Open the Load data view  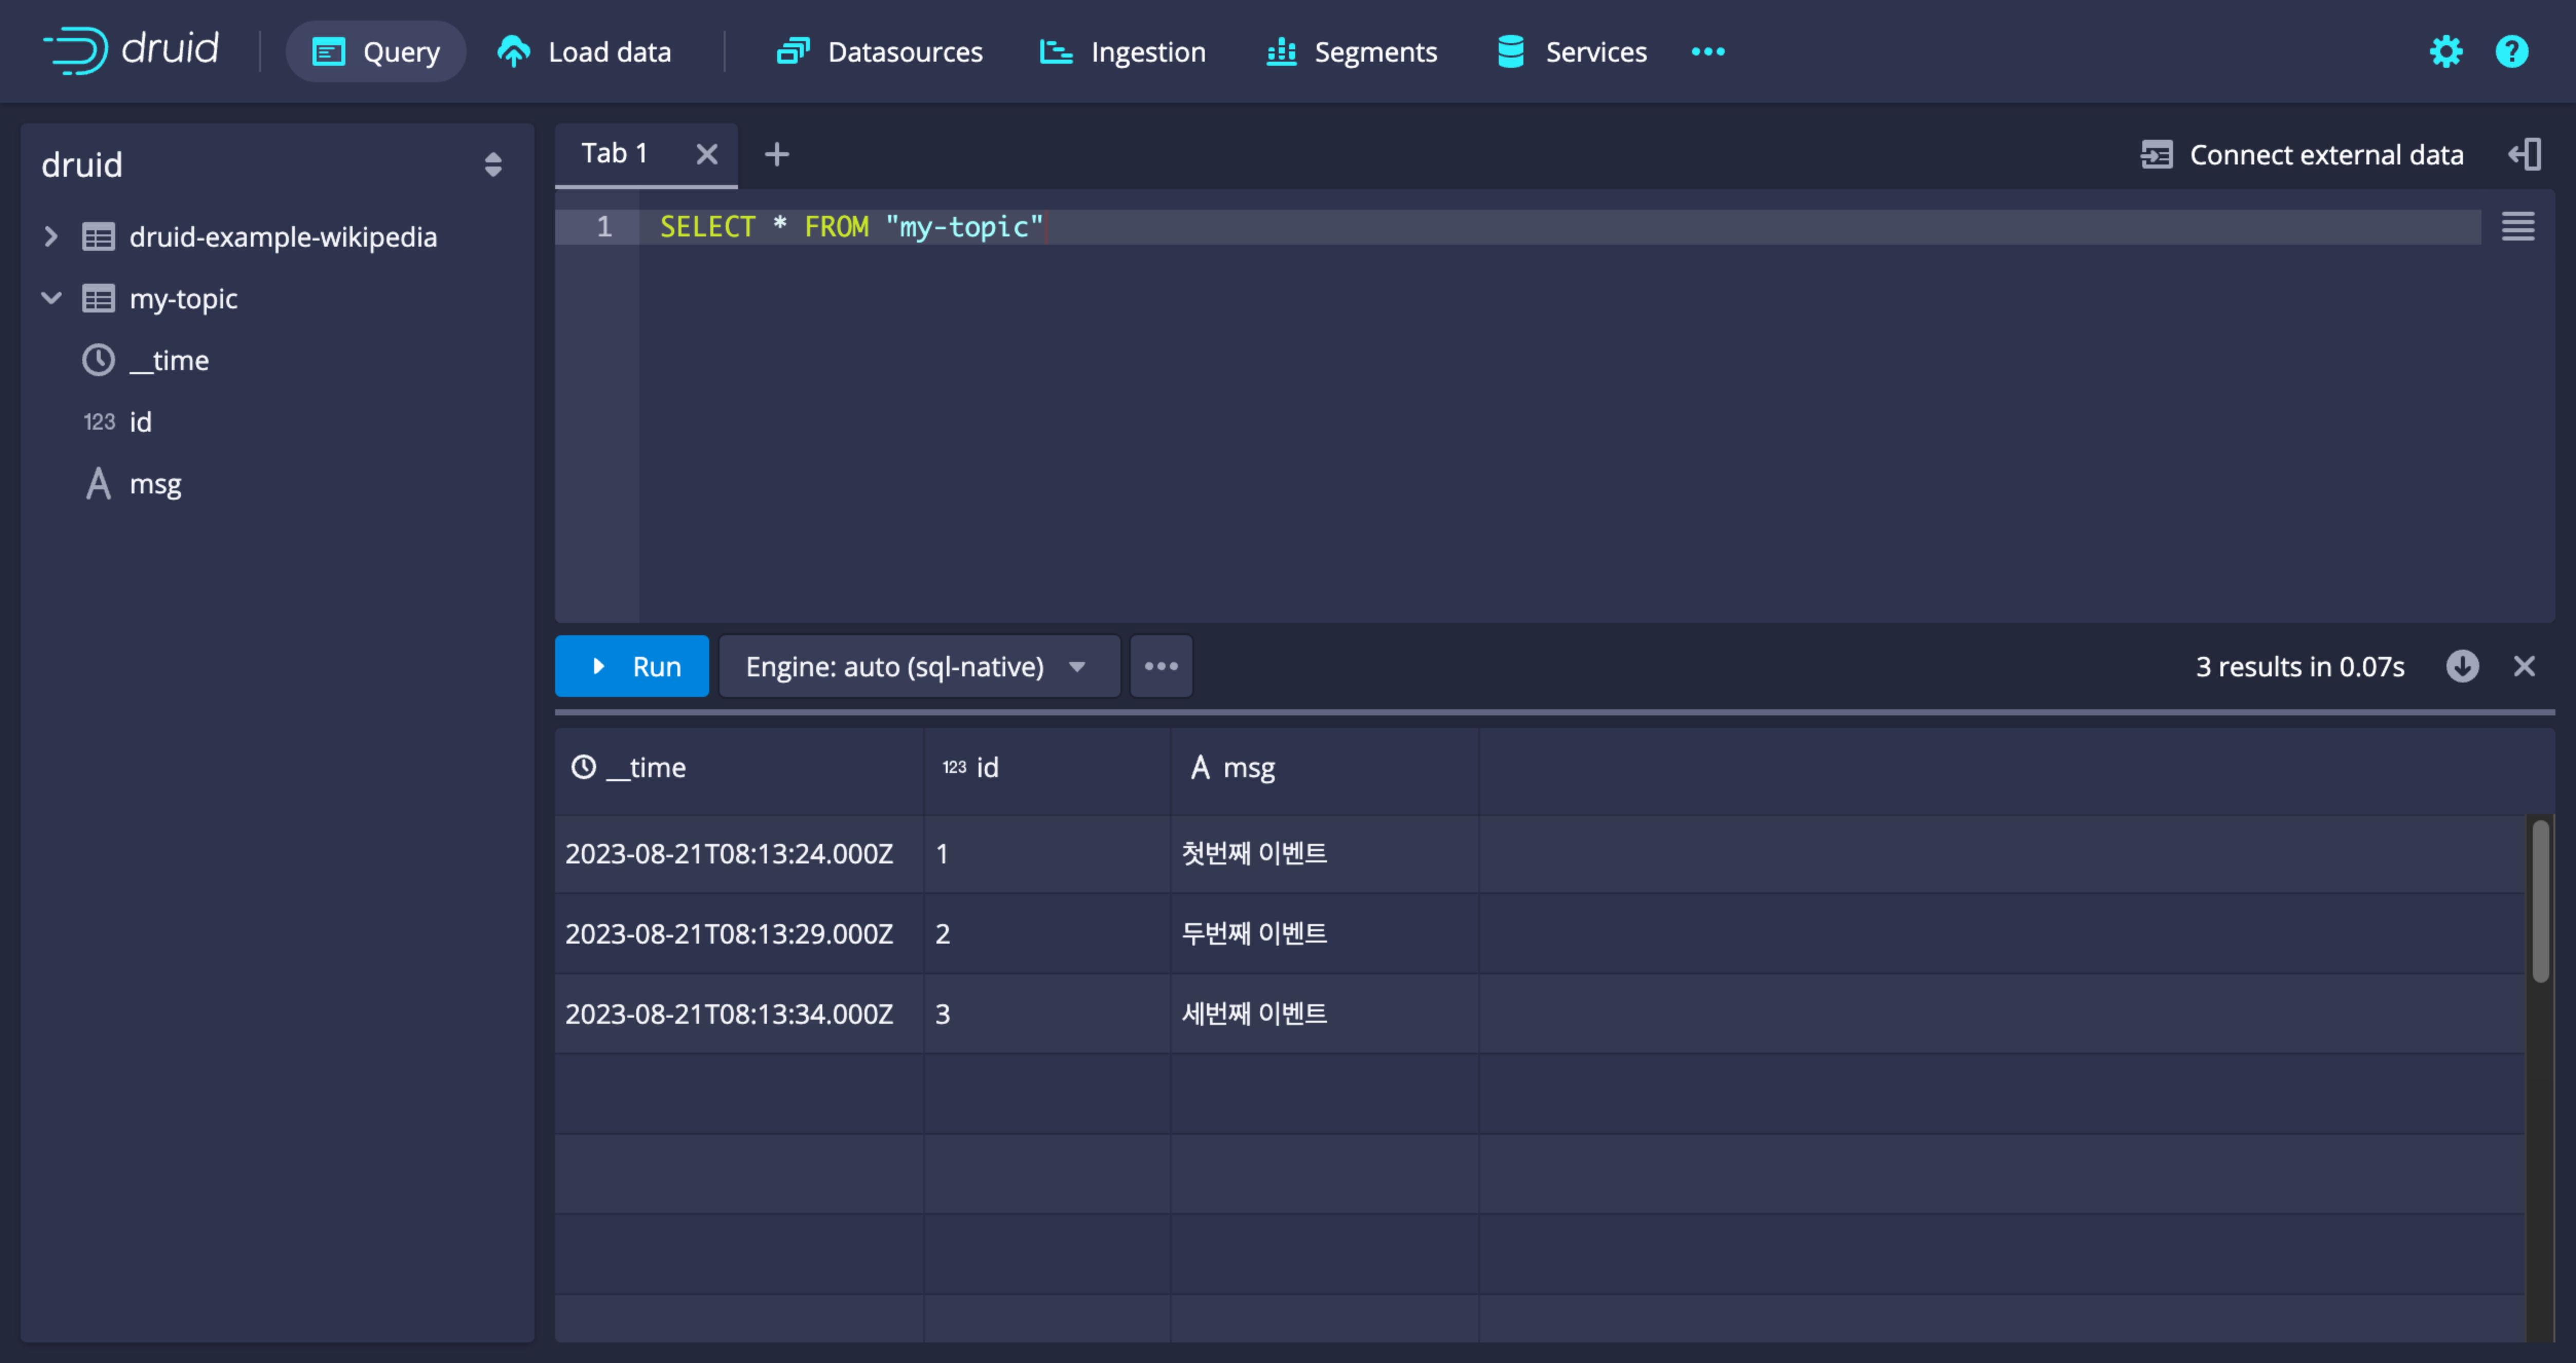(x=585, y=51)
